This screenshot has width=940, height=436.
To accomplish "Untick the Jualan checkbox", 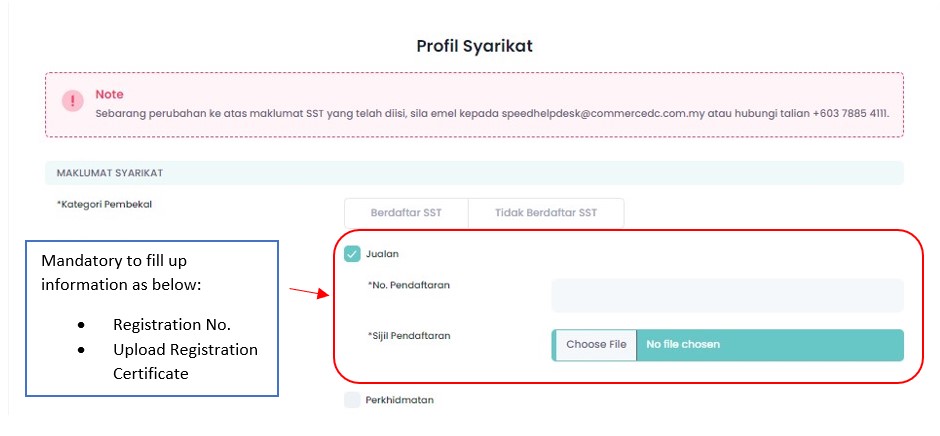I will [x=352, y=254].
